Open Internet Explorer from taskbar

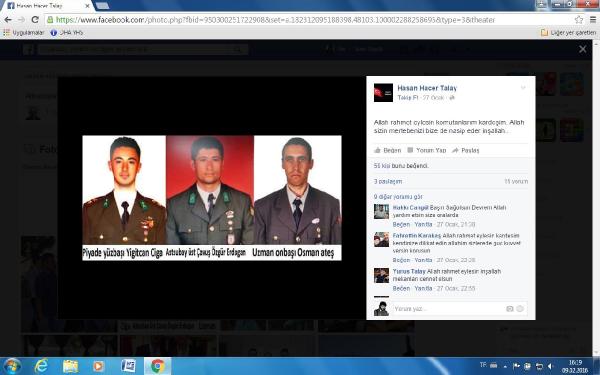point(41,366)
